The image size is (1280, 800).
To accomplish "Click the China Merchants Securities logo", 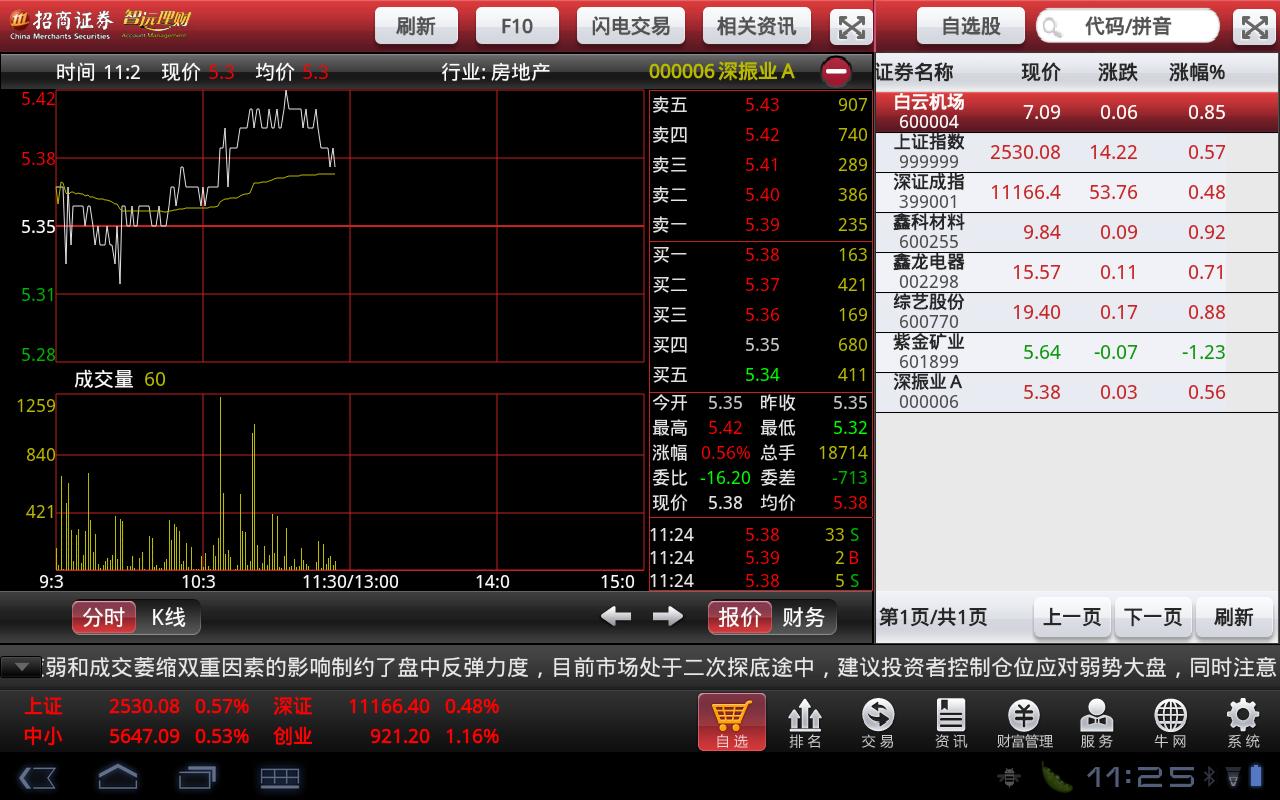I will pyautogui.click(x=60, y=24).
